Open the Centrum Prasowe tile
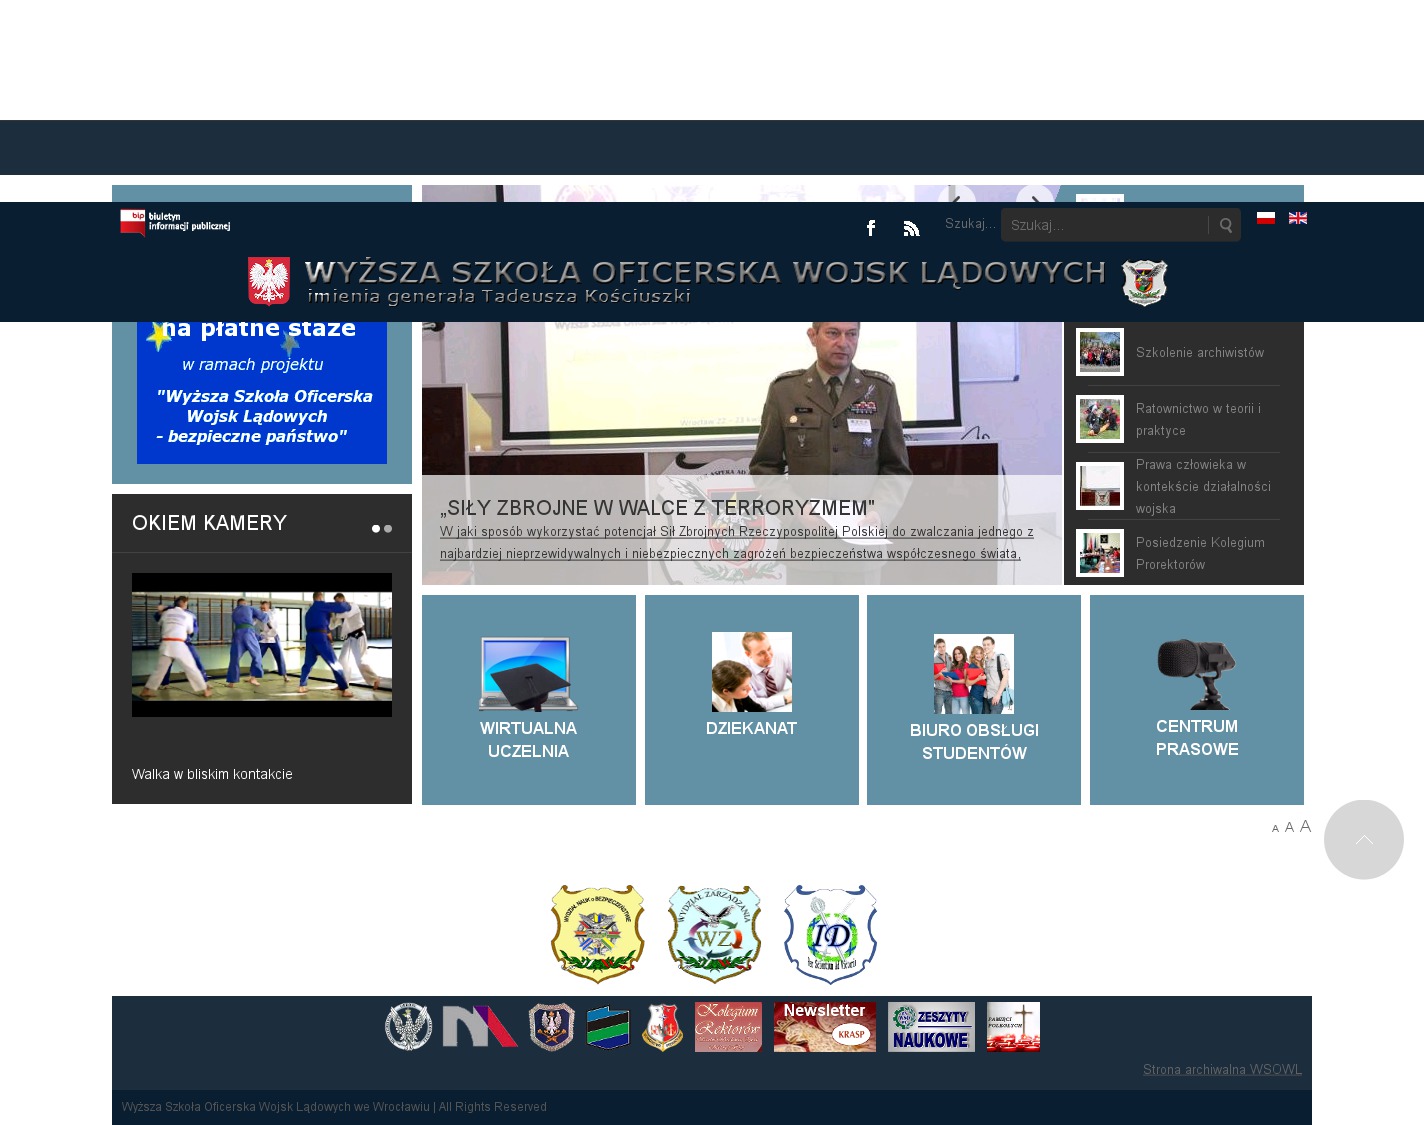The image size is (1424, 1125). pyautogui.click(x=1196, y=700)
